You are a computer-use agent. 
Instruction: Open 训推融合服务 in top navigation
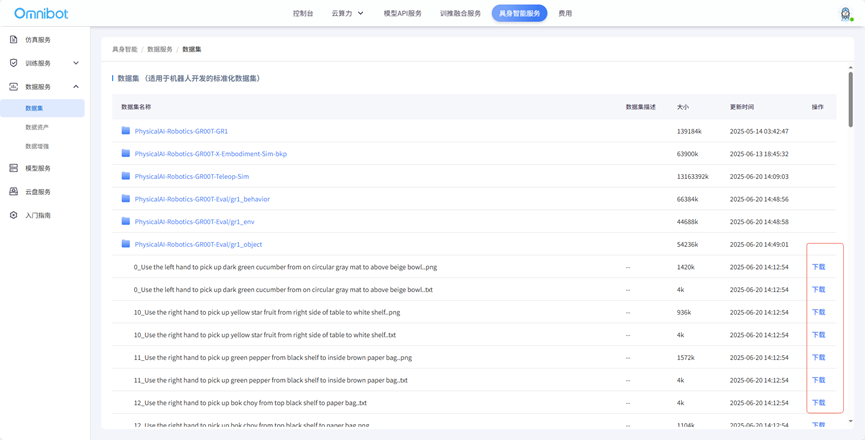tap(461, 13)
